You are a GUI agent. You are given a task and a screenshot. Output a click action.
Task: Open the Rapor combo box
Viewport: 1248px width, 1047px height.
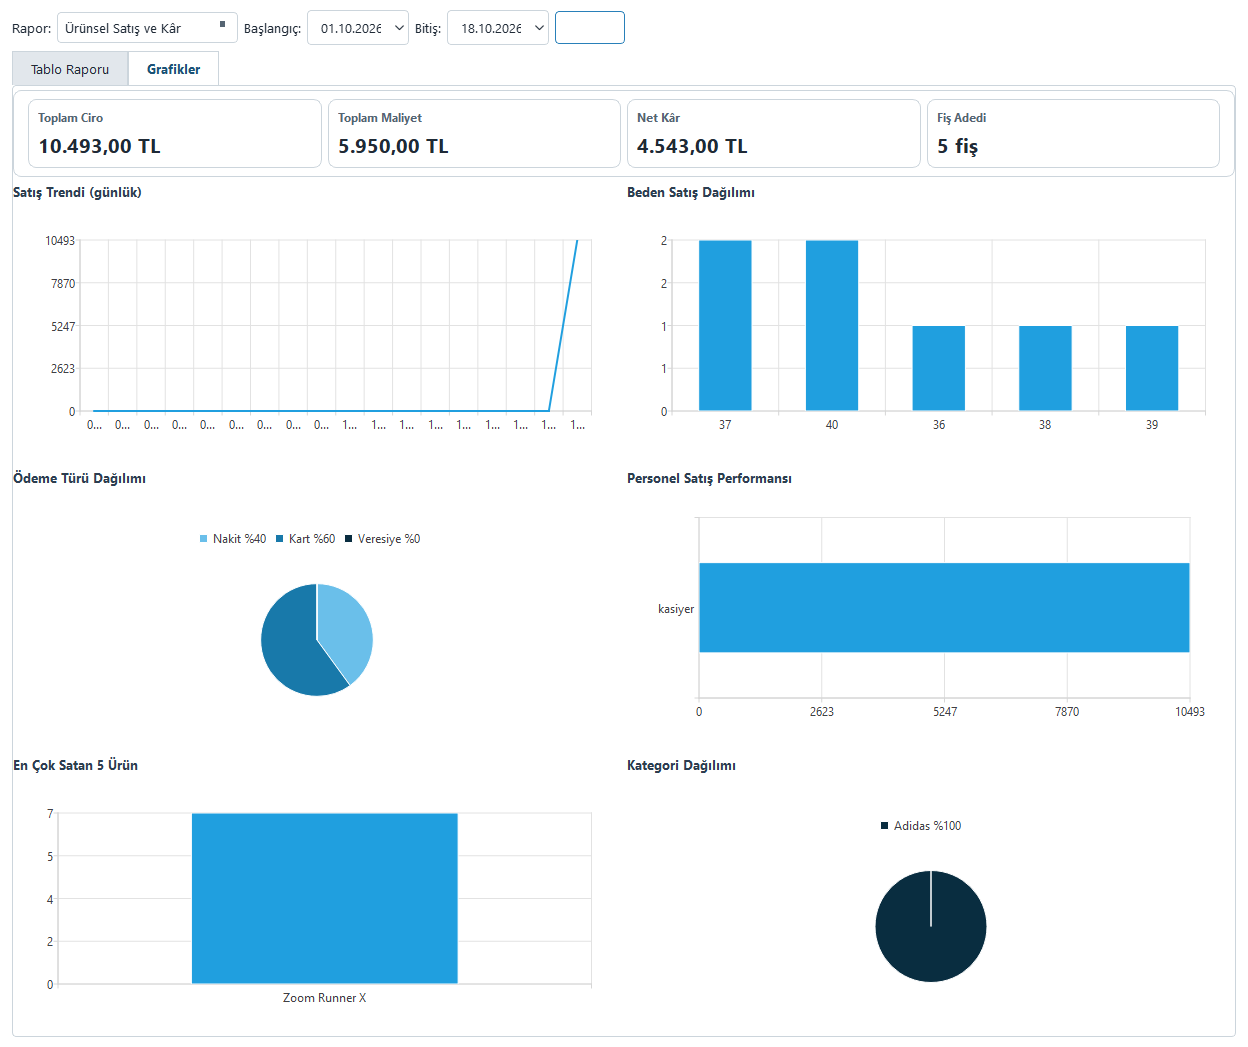click(147, 28)
